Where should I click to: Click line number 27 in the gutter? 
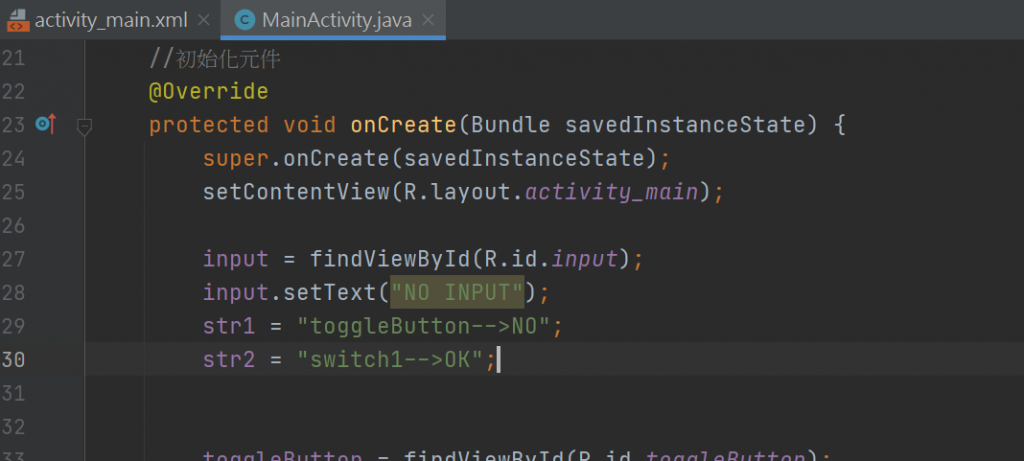click(x=13, y=259)
